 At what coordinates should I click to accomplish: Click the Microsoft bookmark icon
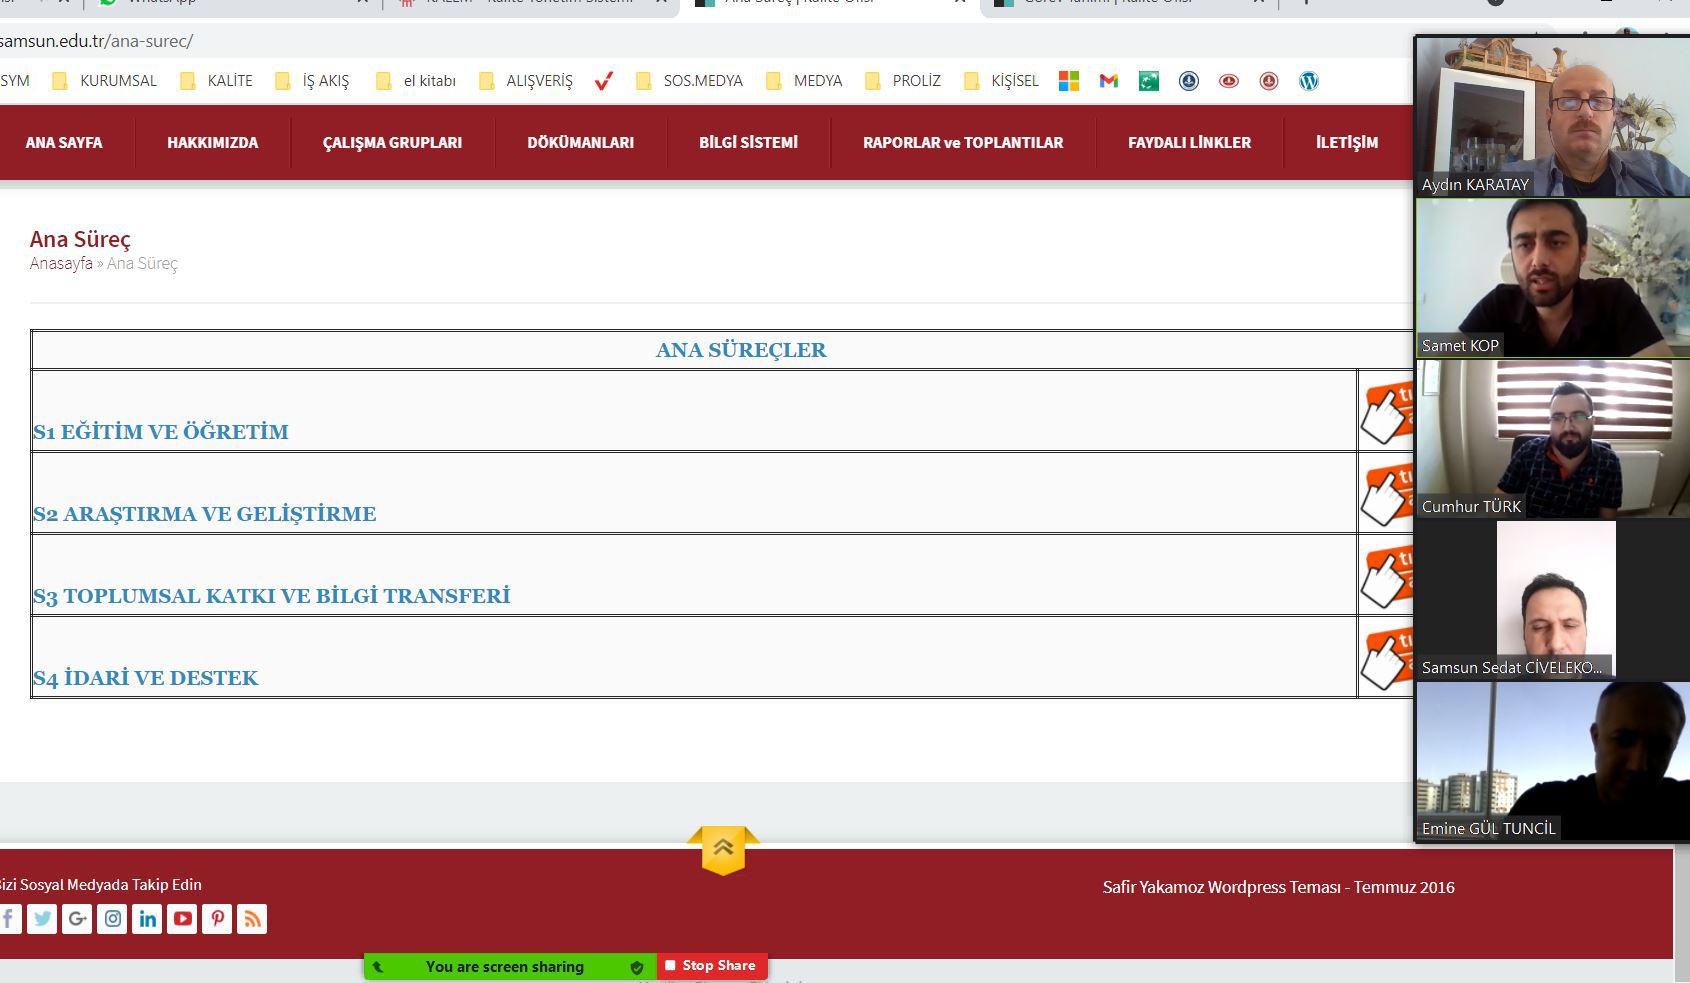(x=1069, y=81)
